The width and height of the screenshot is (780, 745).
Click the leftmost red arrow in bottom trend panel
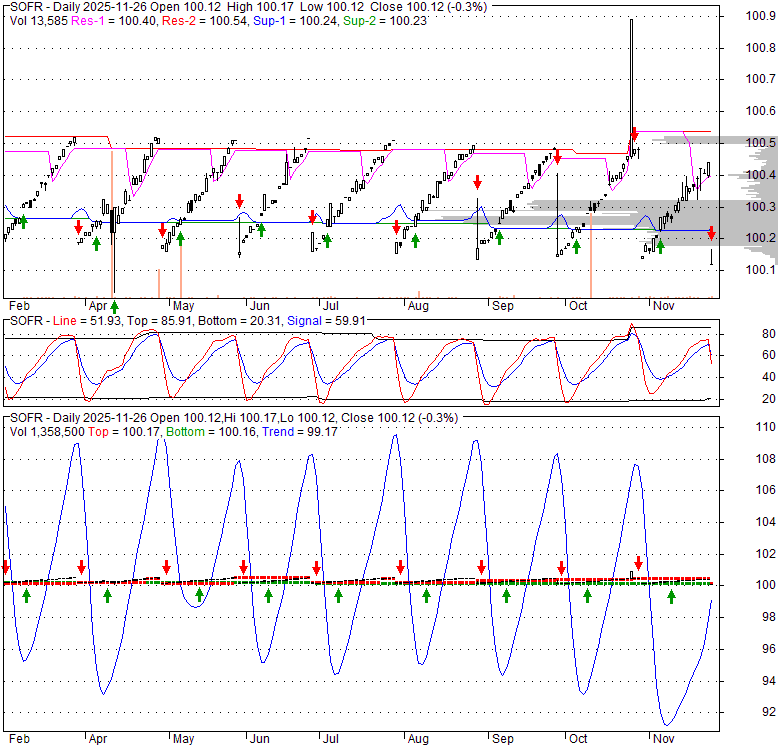pyautogui.click(x=6, y=567)
